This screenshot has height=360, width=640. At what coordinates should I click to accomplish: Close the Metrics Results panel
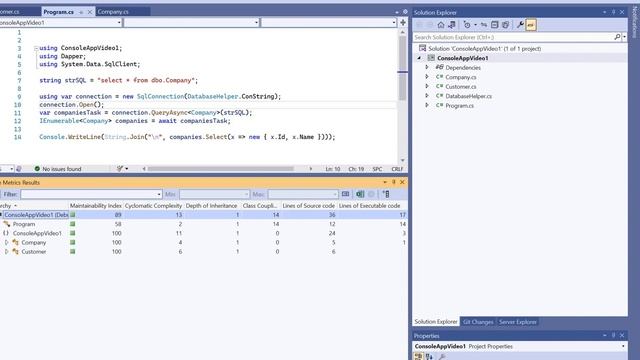pos(402,182)
